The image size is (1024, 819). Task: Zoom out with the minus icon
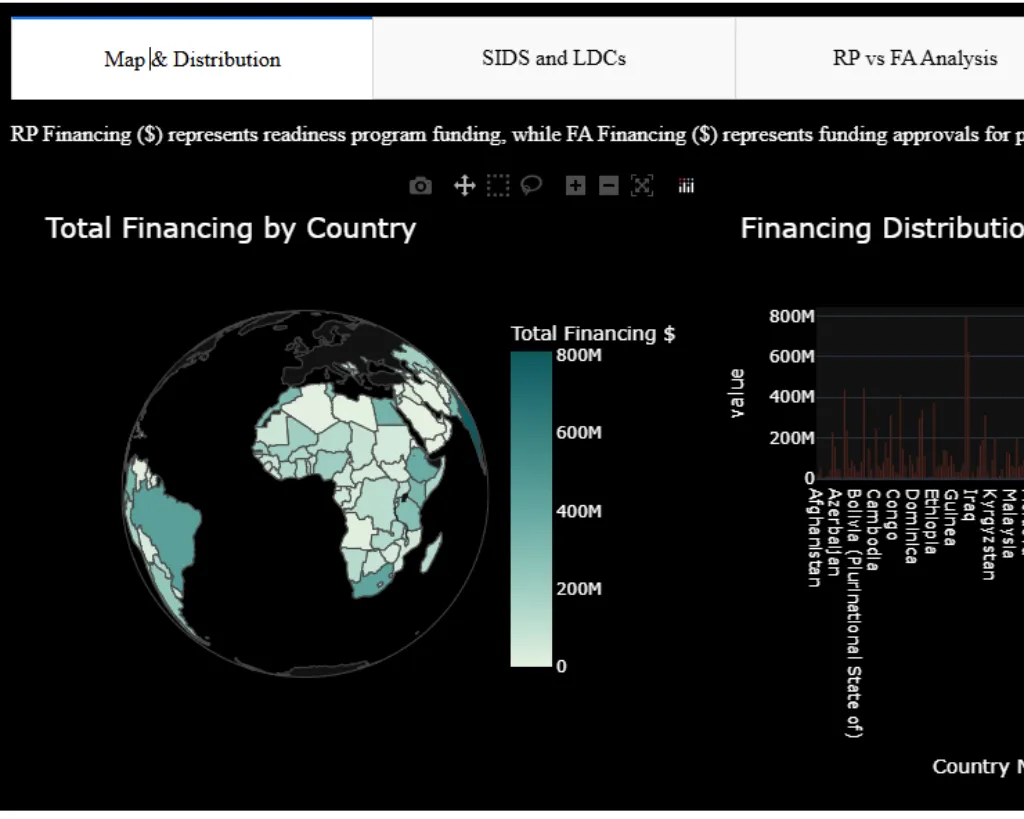click(608, 186)
